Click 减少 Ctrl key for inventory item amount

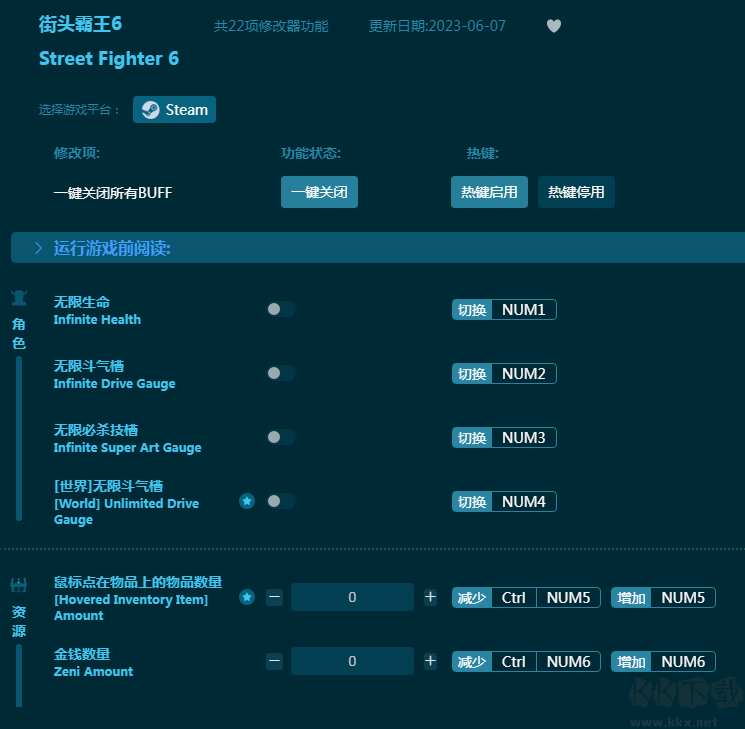(x=514, y=598)
